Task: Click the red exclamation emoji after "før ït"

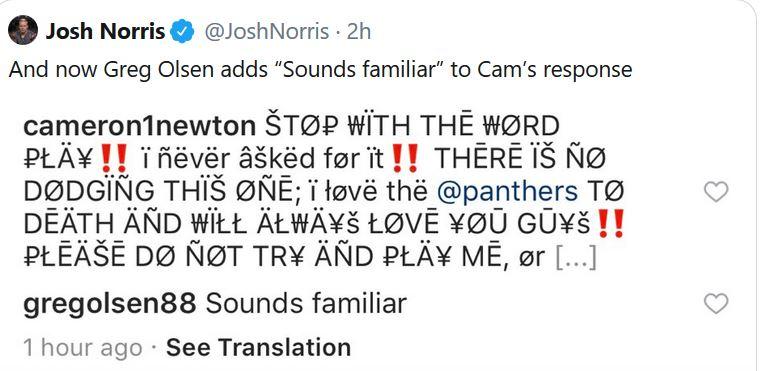Action: point(405,160)
